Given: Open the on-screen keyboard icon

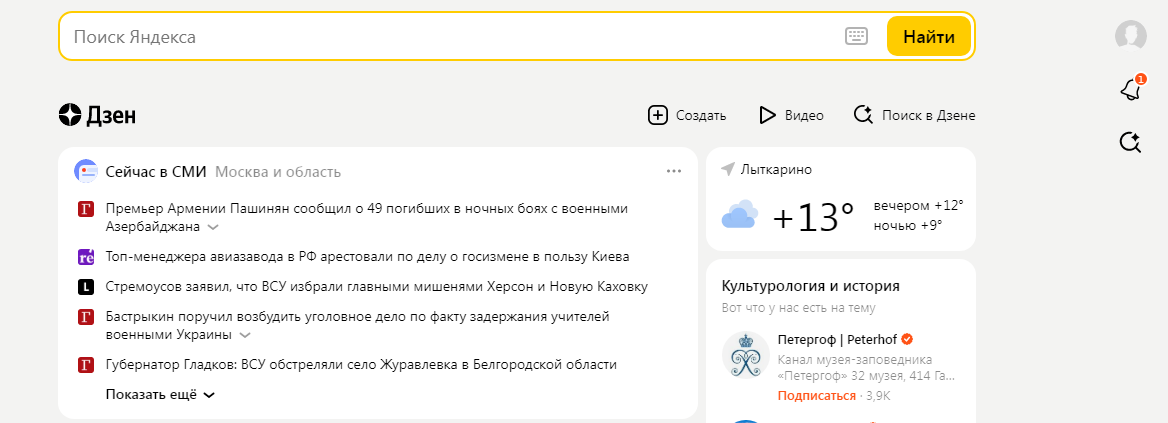Looking at the screenshot, I should pyautogui.click(x=857, y=36).
